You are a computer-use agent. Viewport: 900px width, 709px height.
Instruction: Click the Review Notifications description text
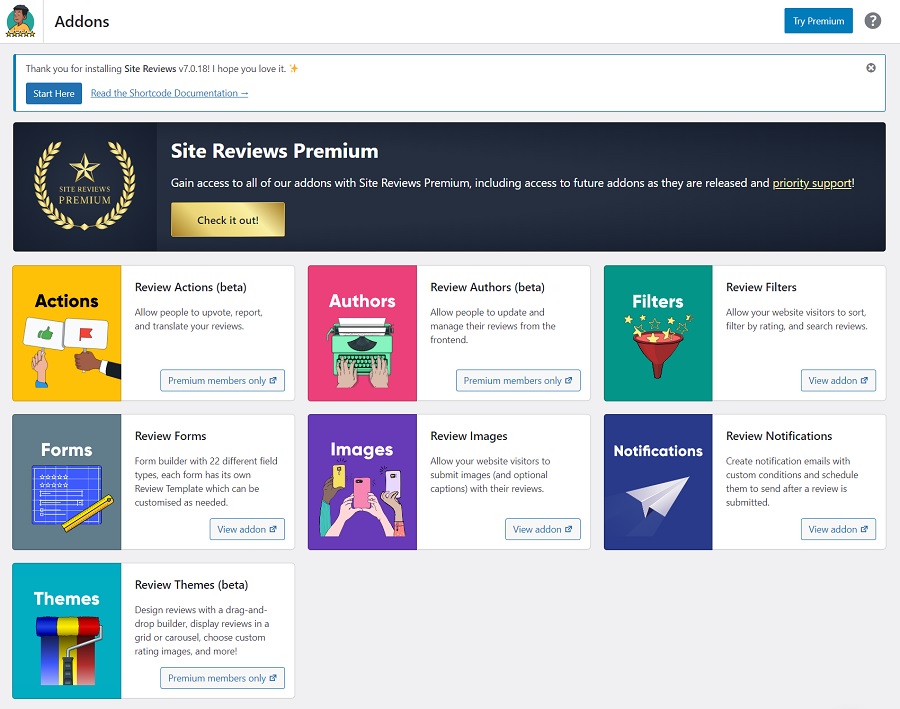792,482
